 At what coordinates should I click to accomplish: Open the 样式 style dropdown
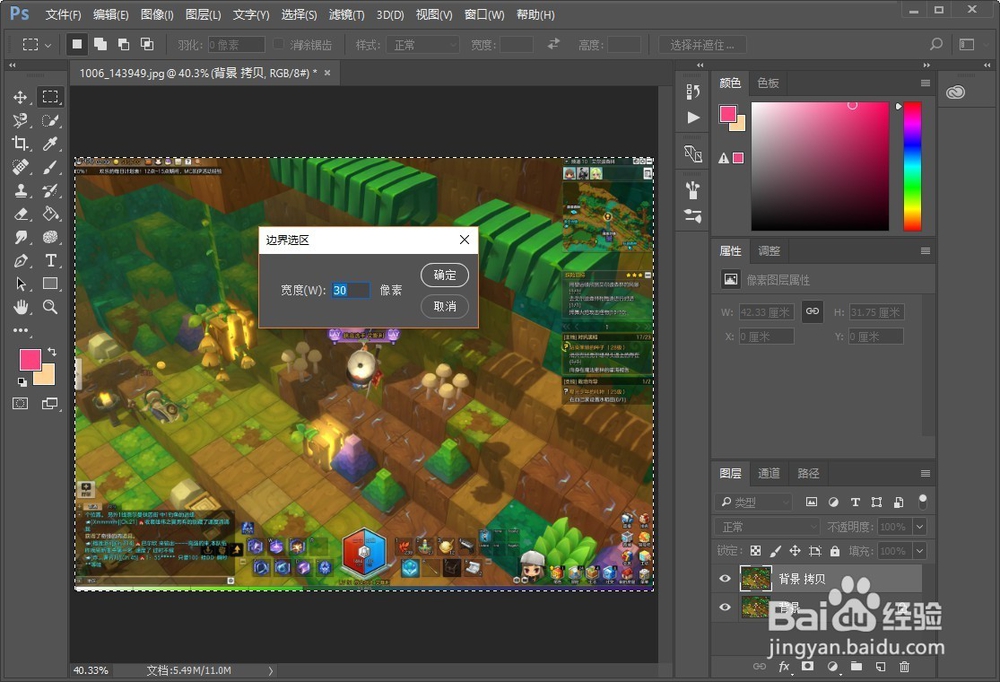tap(423, 45)
